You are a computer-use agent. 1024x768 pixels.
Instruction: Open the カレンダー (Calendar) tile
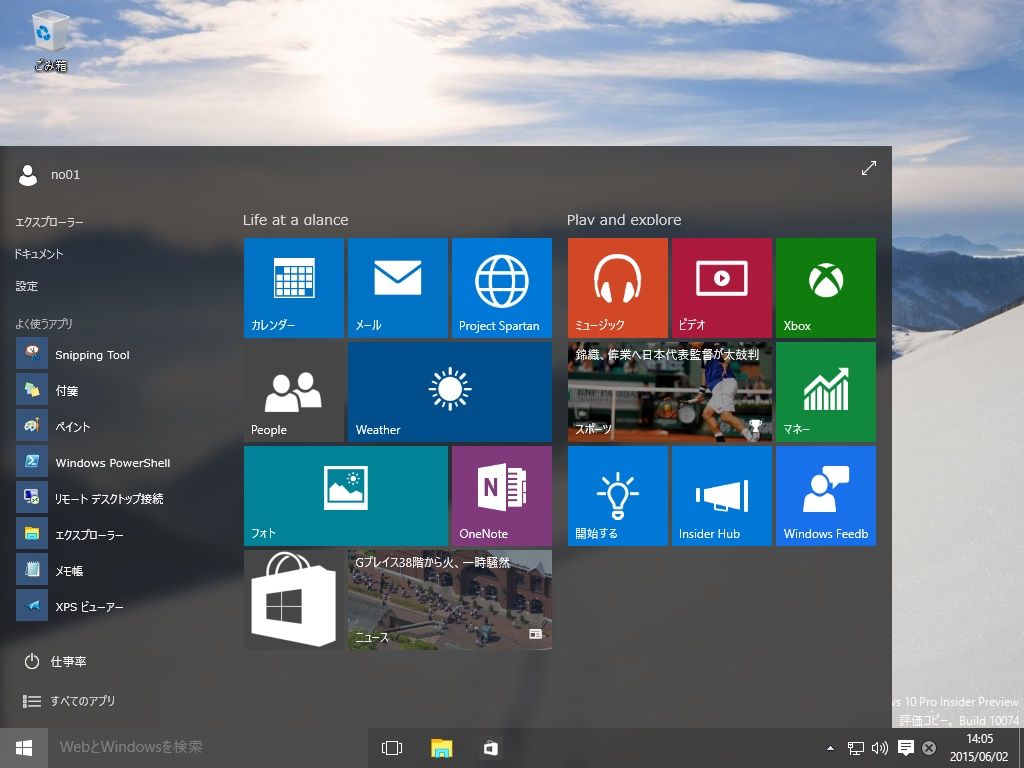[x=294, y=288]
